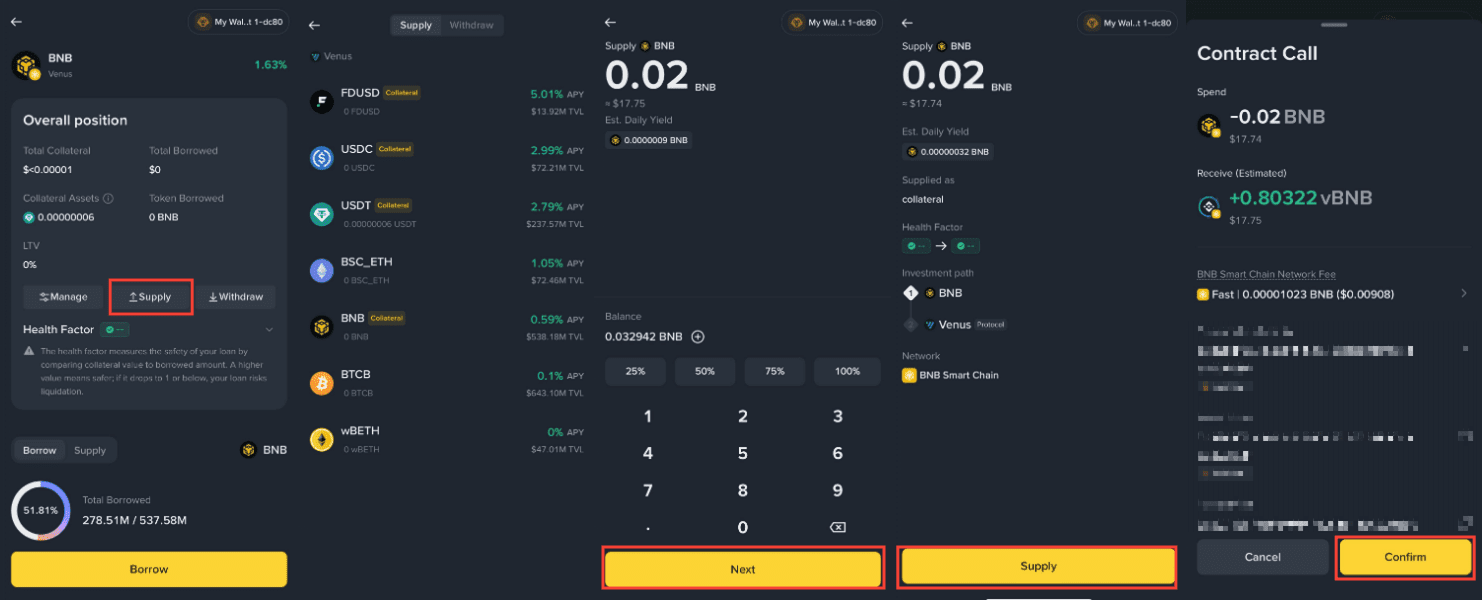Open the Withdraw tab in Overall position

point(235,297)
